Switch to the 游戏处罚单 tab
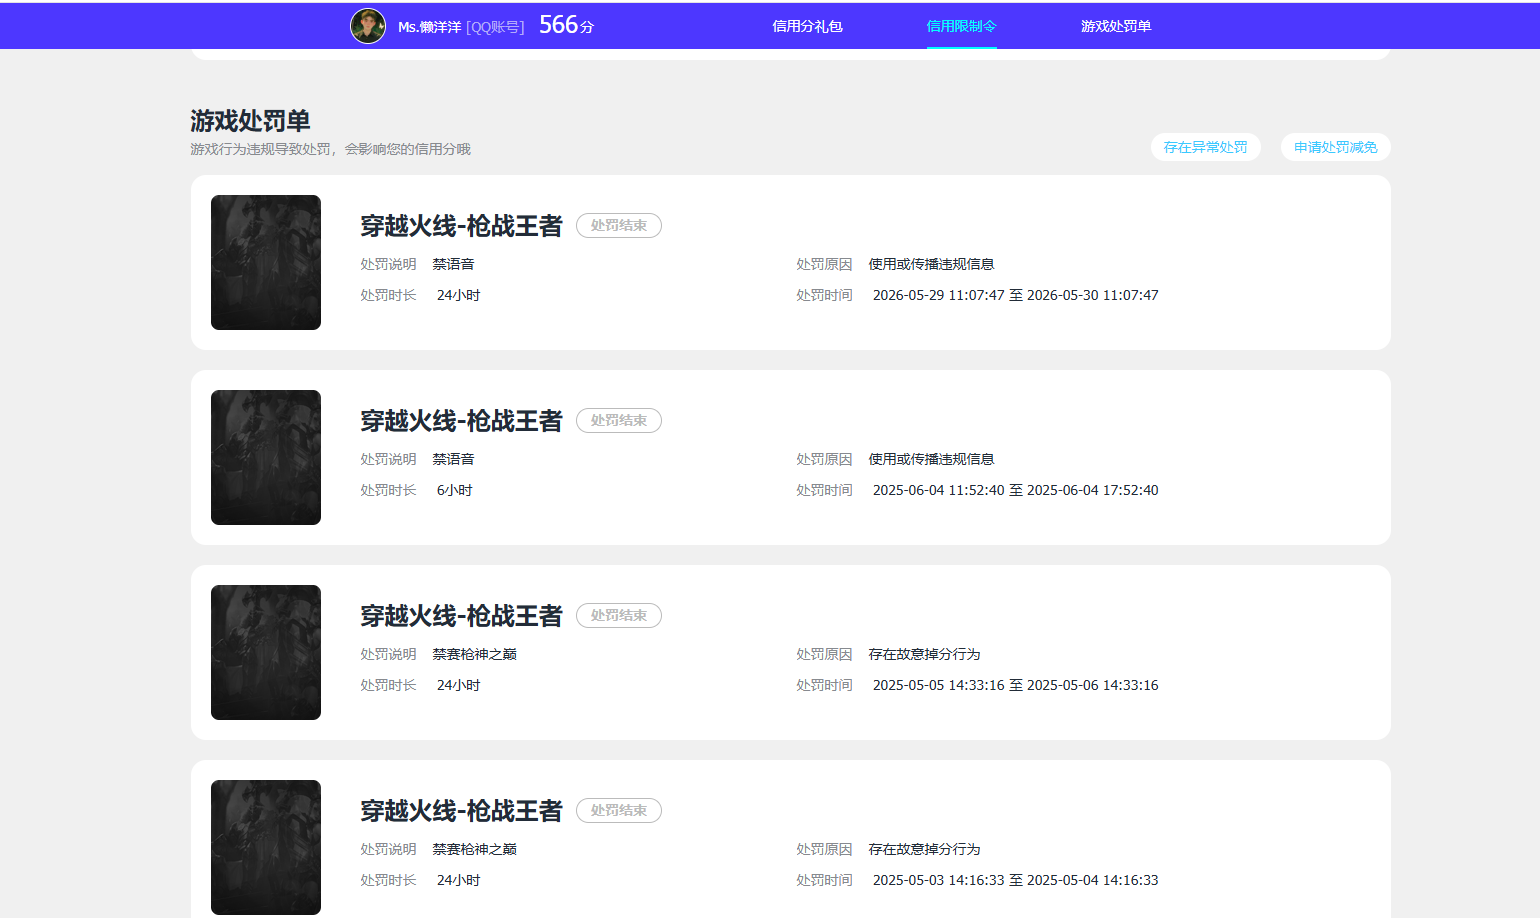This screenshot has height=918, width=1540. pyautogui.click(x=1116, y=26)
